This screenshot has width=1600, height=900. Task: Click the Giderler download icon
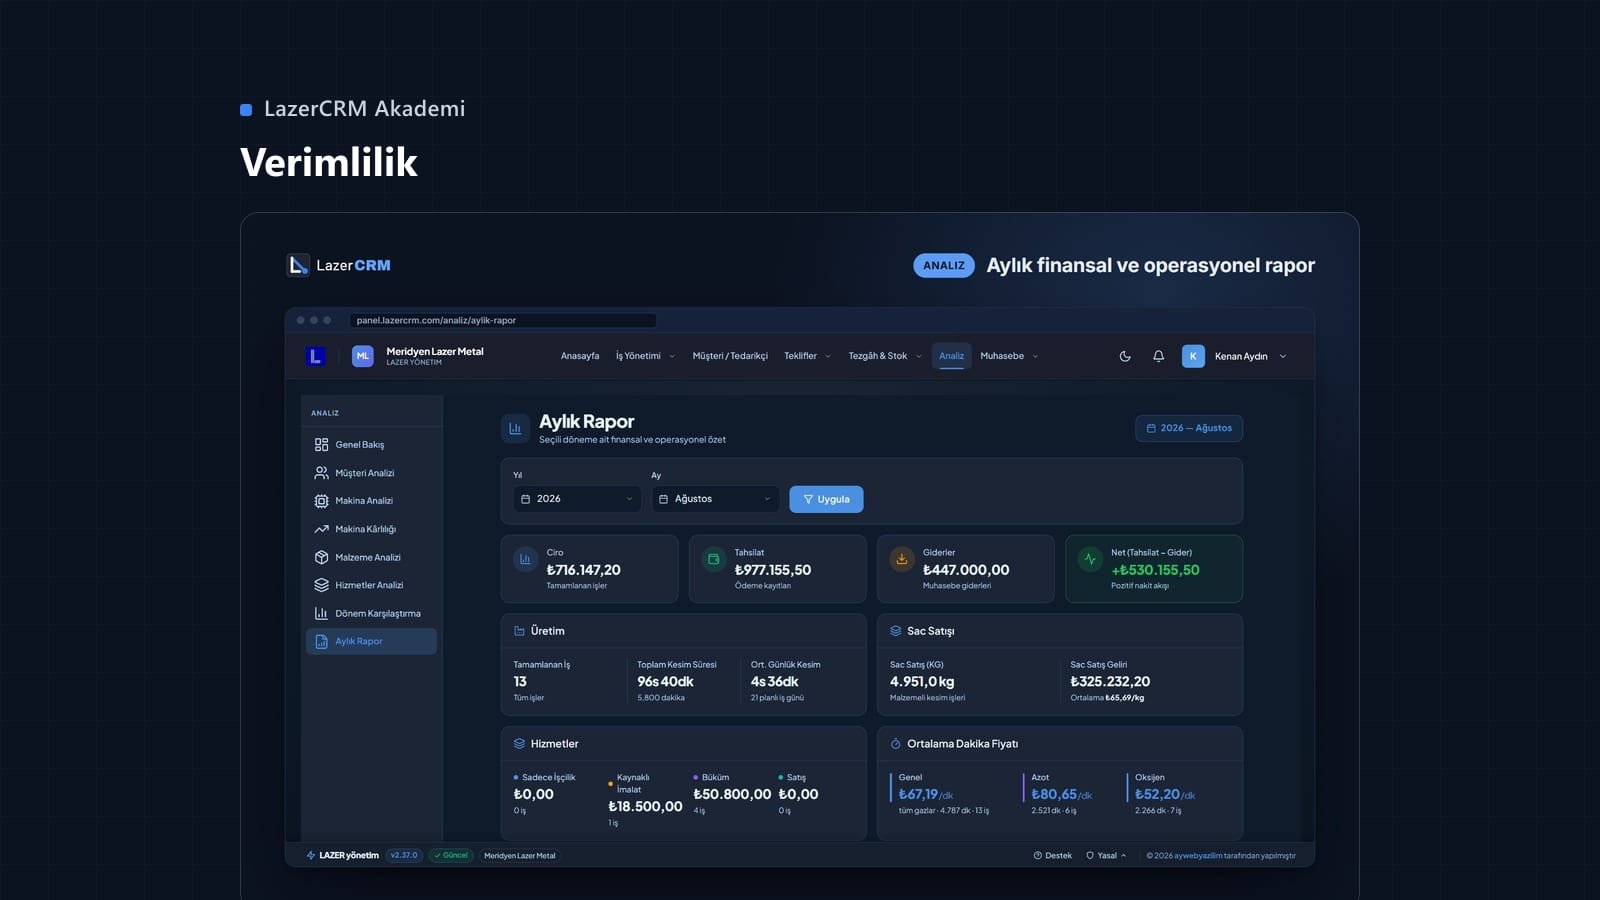(x=901, y=560)
